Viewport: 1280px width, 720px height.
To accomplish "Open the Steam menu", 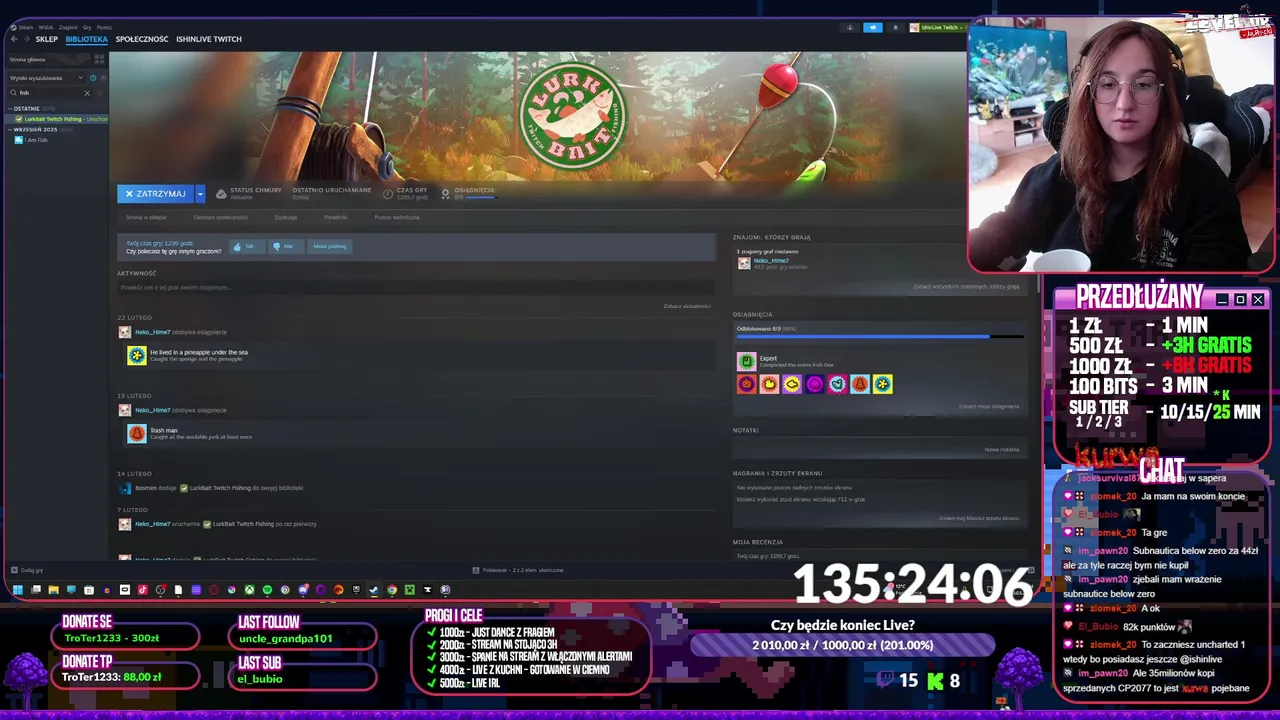I will point(25,28).
